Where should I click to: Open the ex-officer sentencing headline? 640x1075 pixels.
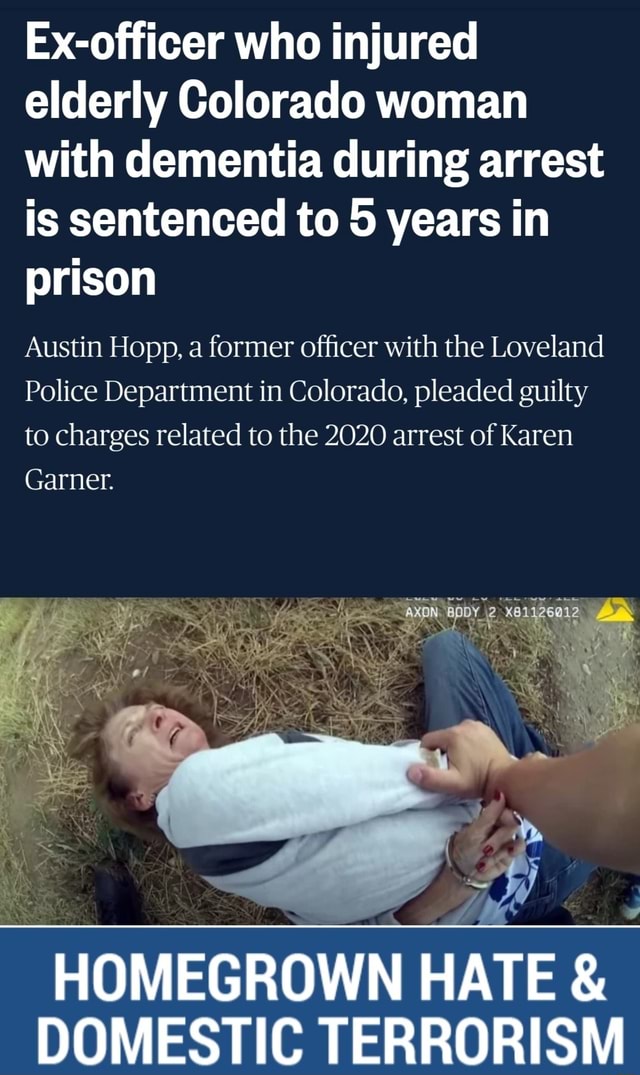coord(315,160)
